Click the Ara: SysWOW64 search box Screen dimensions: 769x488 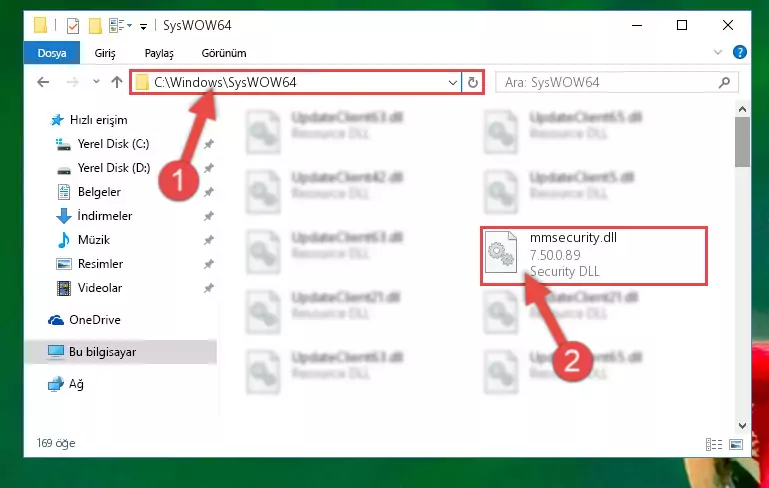tap(616, 82)
